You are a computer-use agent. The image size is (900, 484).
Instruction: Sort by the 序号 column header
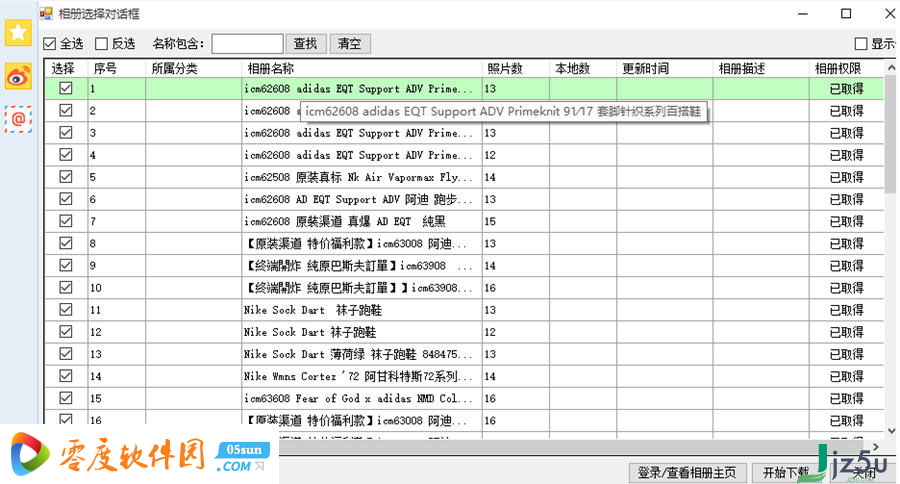117,68
